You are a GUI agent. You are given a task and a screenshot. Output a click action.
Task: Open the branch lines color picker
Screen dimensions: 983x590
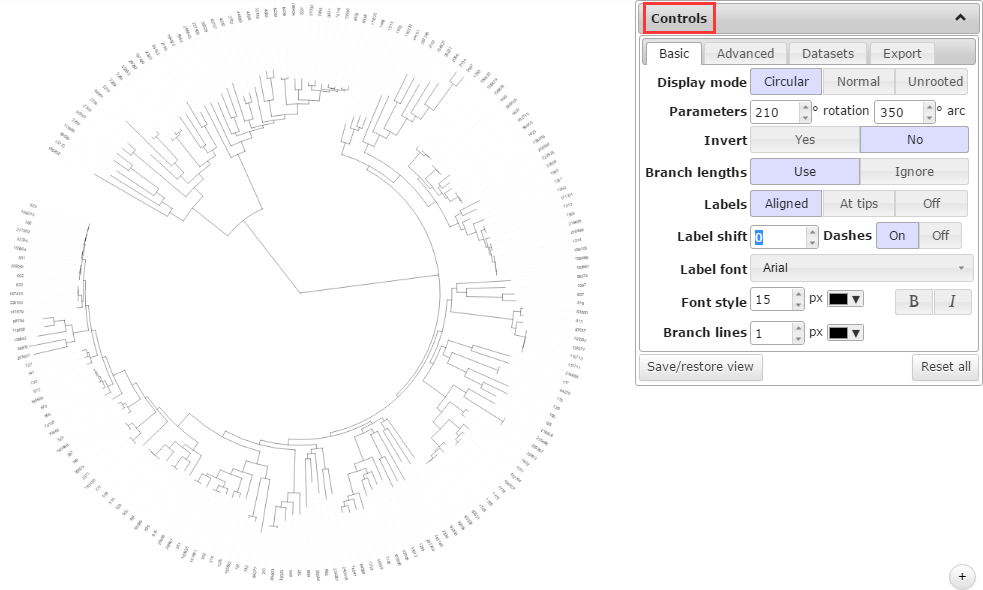845,333
